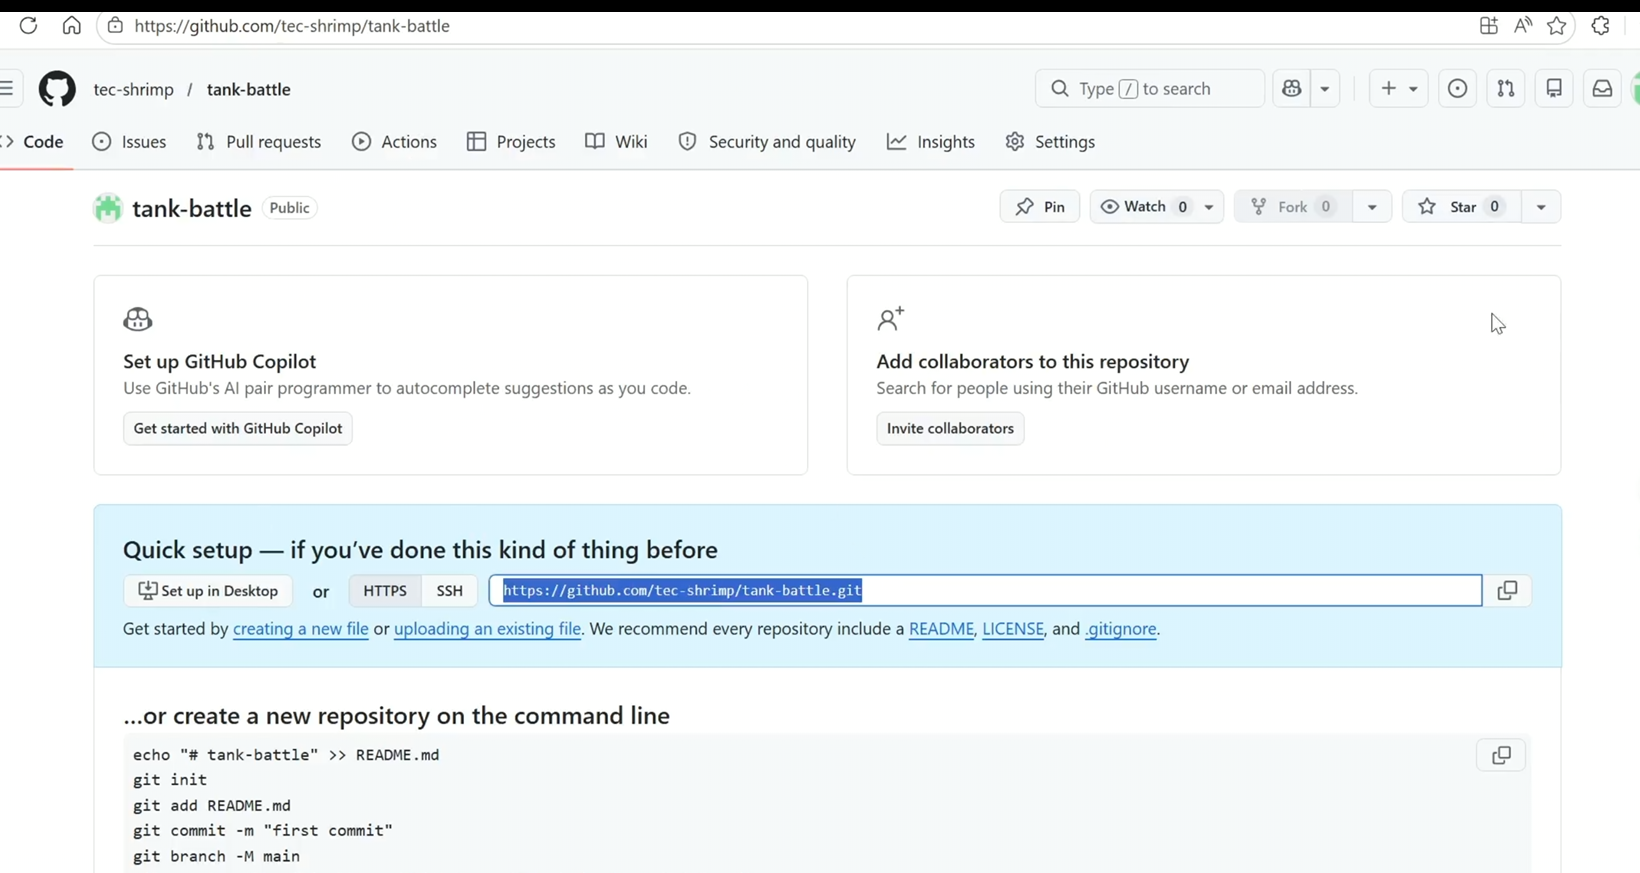Favorite this page with browser star icon
This screenshot has height=873, width=1640.
(x=1556, y=26)
